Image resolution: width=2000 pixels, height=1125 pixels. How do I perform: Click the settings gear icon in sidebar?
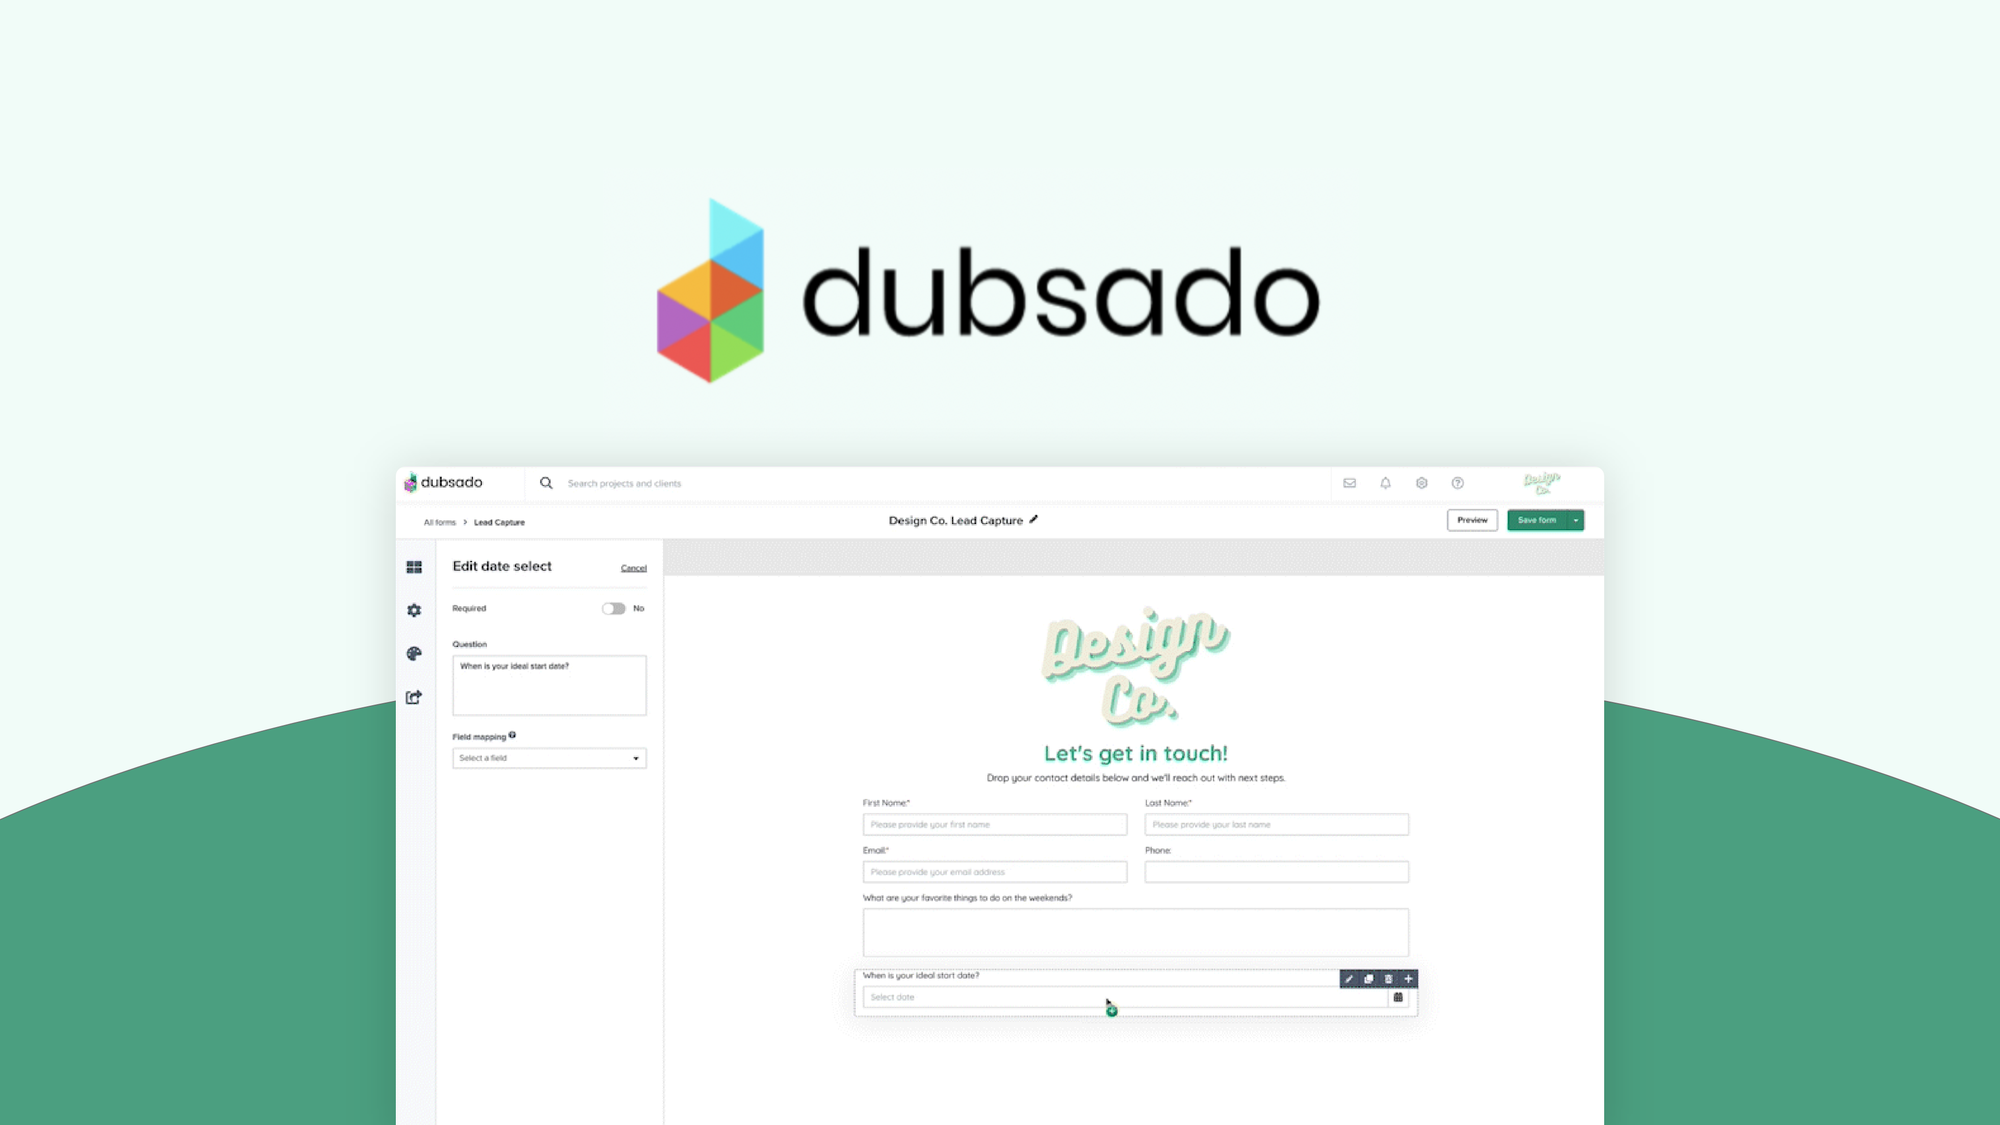(415, 611)
